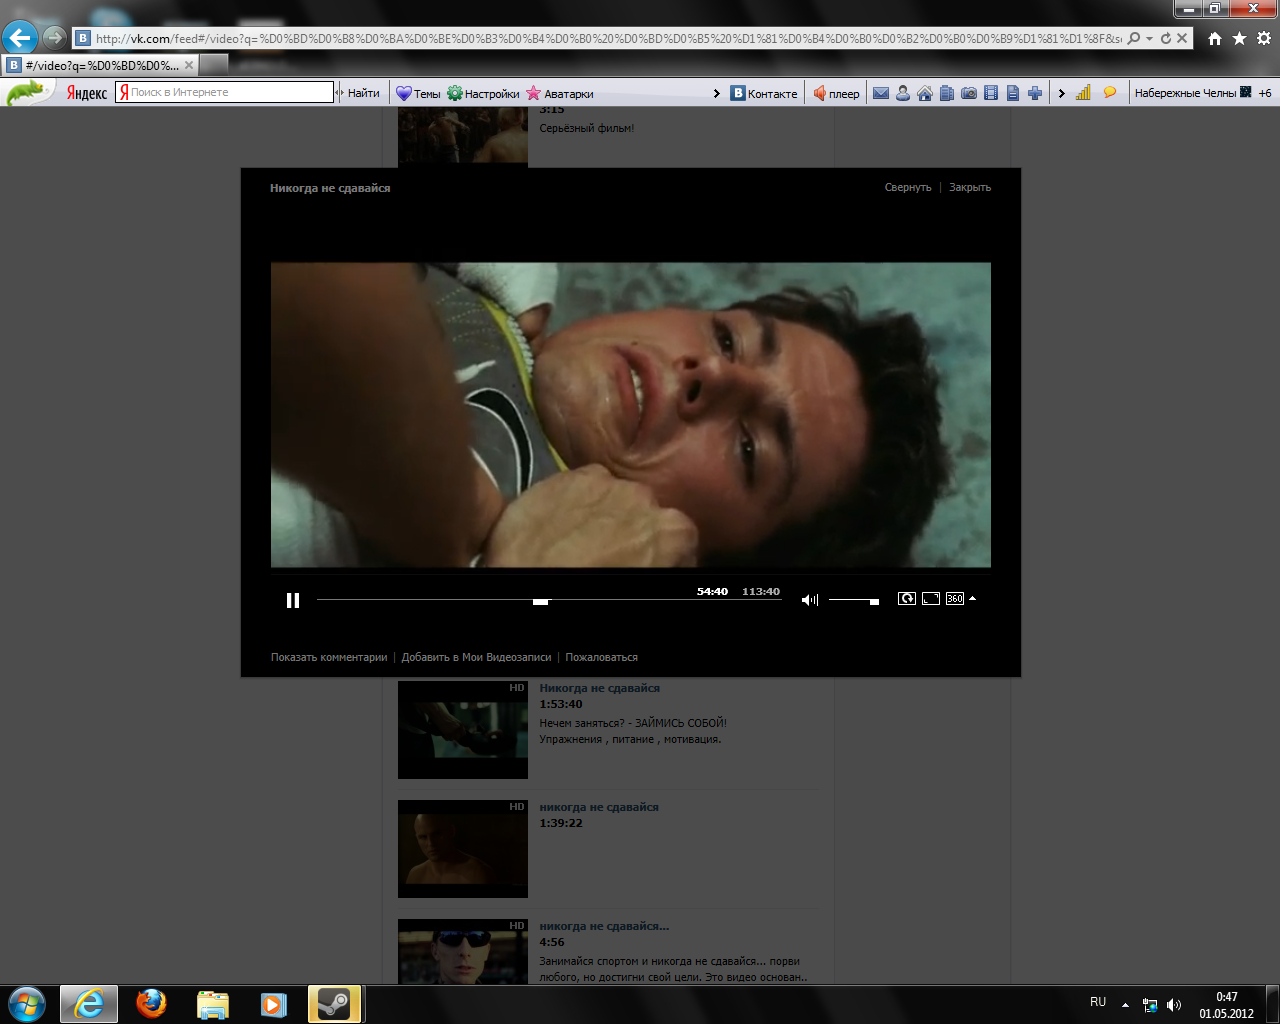Open the плеер toolbar button
Image resolution: width=1280 pixels, height=1024 pixels.
tap(836, 93)
